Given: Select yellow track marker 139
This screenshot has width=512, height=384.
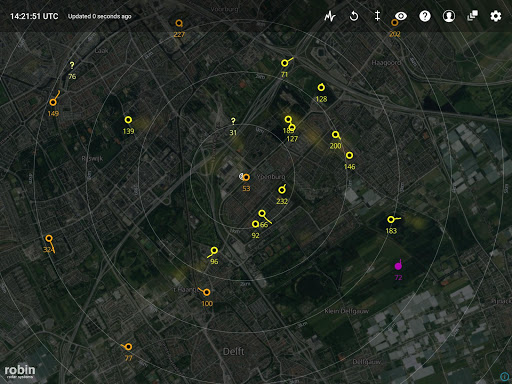Looking at the screenshot, I should [x=128, y=120].
